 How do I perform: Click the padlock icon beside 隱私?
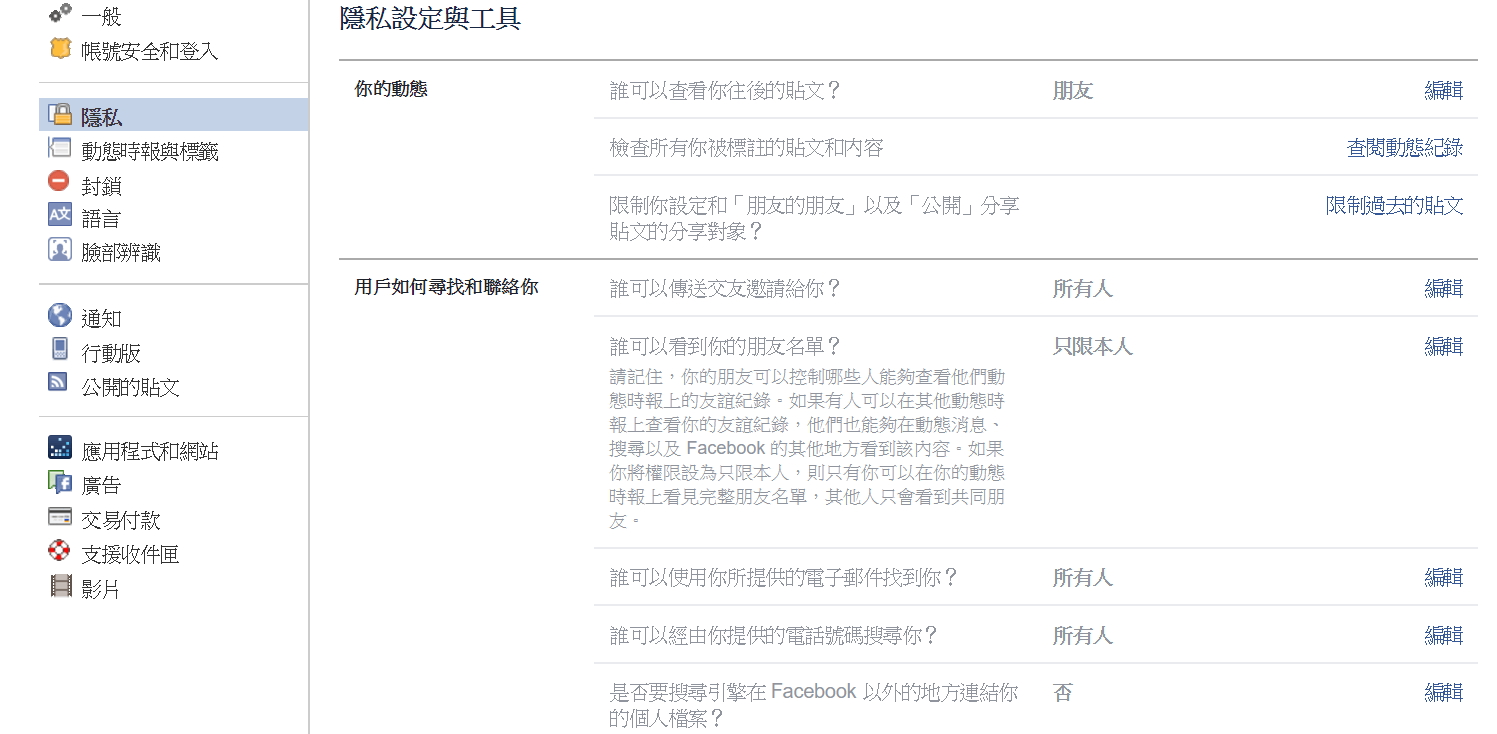[x=60, y=115]
